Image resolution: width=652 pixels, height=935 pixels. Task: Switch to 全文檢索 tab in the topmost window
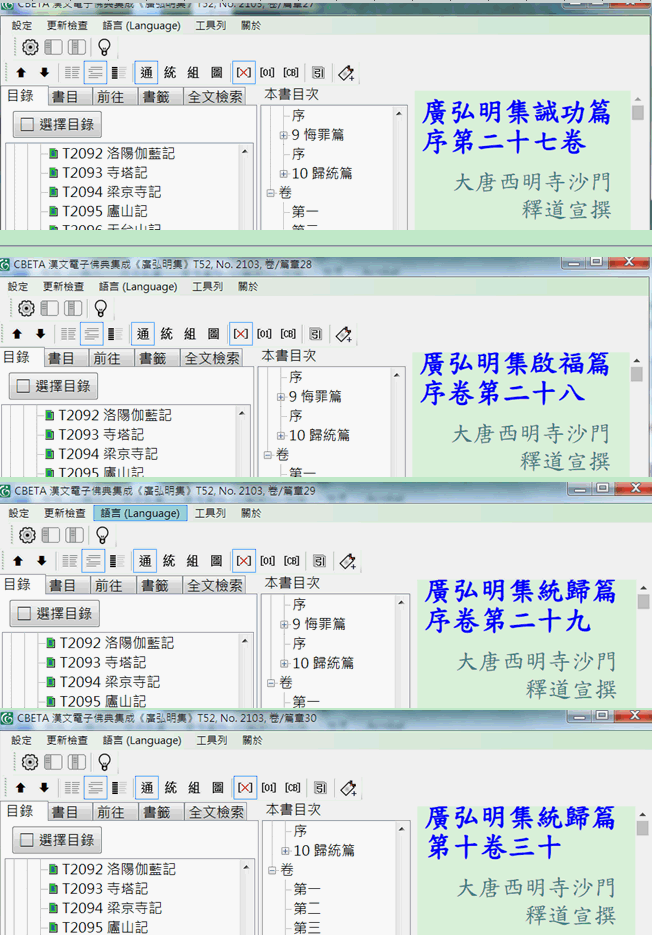[214, 97]
